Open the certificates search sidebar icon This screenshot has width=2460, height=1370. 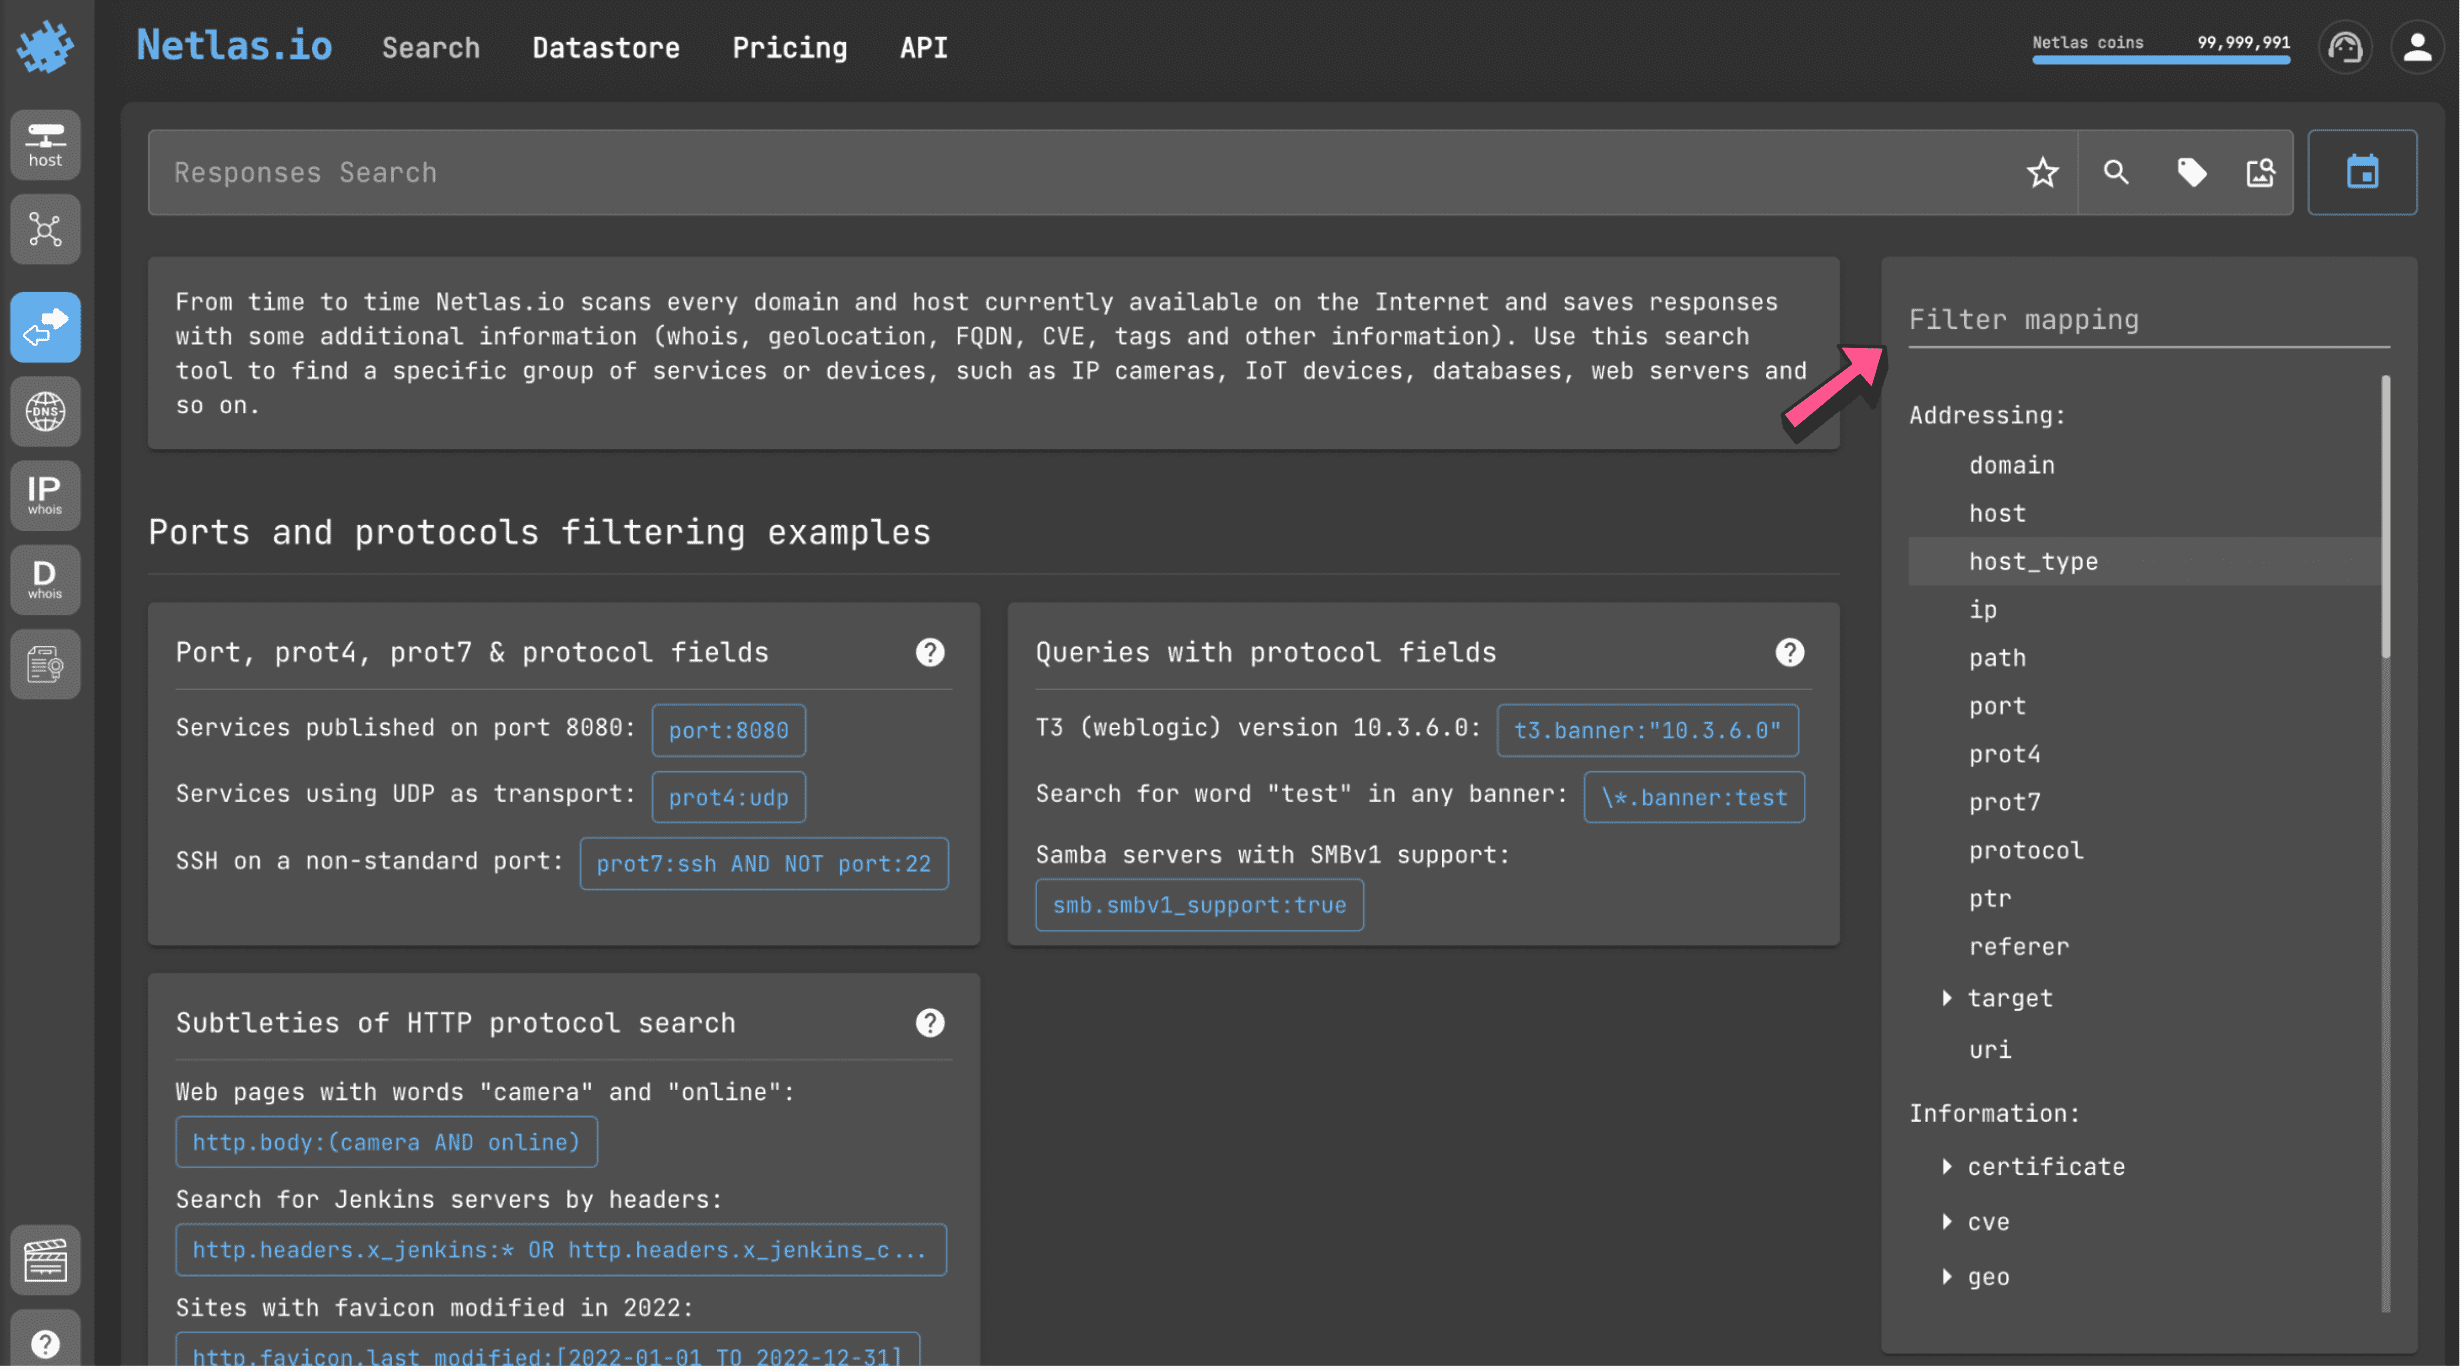[x=45, y=664]
